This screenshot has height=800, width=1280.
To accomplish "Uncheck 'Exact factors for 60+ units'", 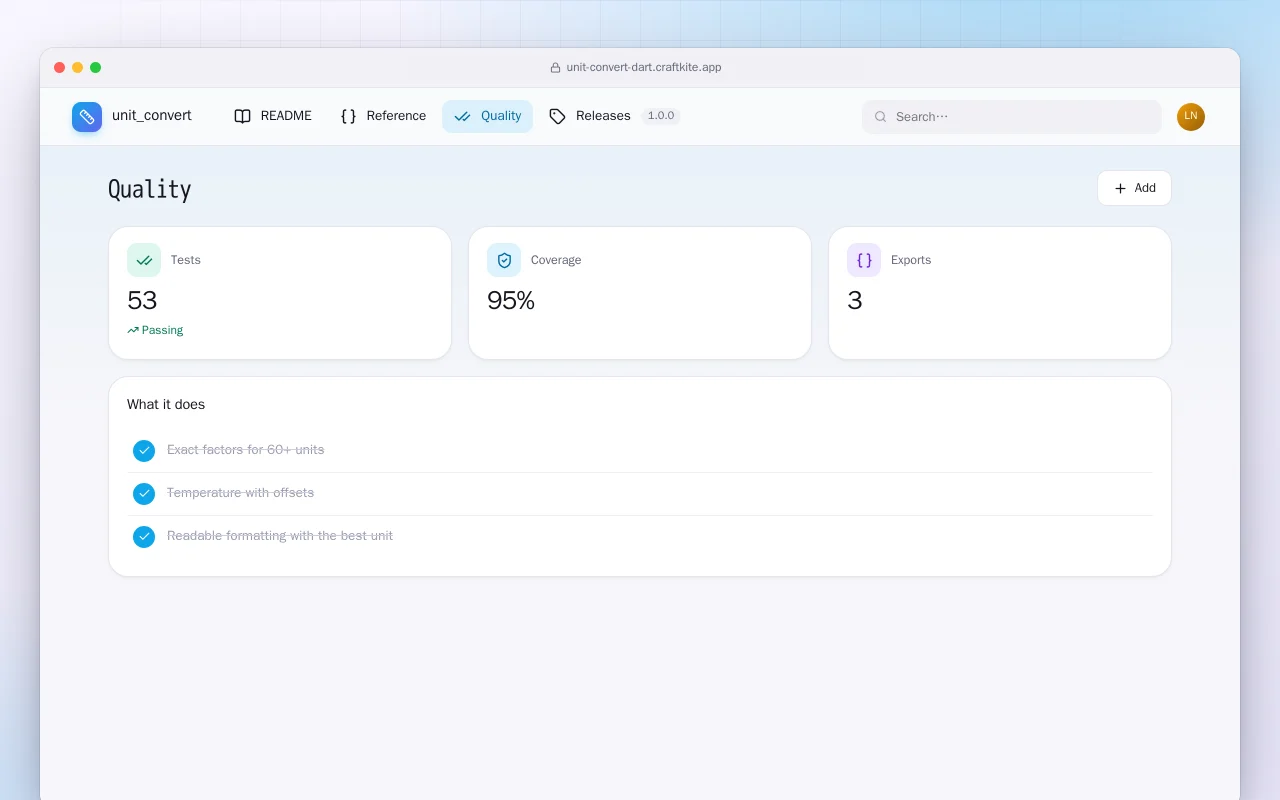I will (144, 451).
